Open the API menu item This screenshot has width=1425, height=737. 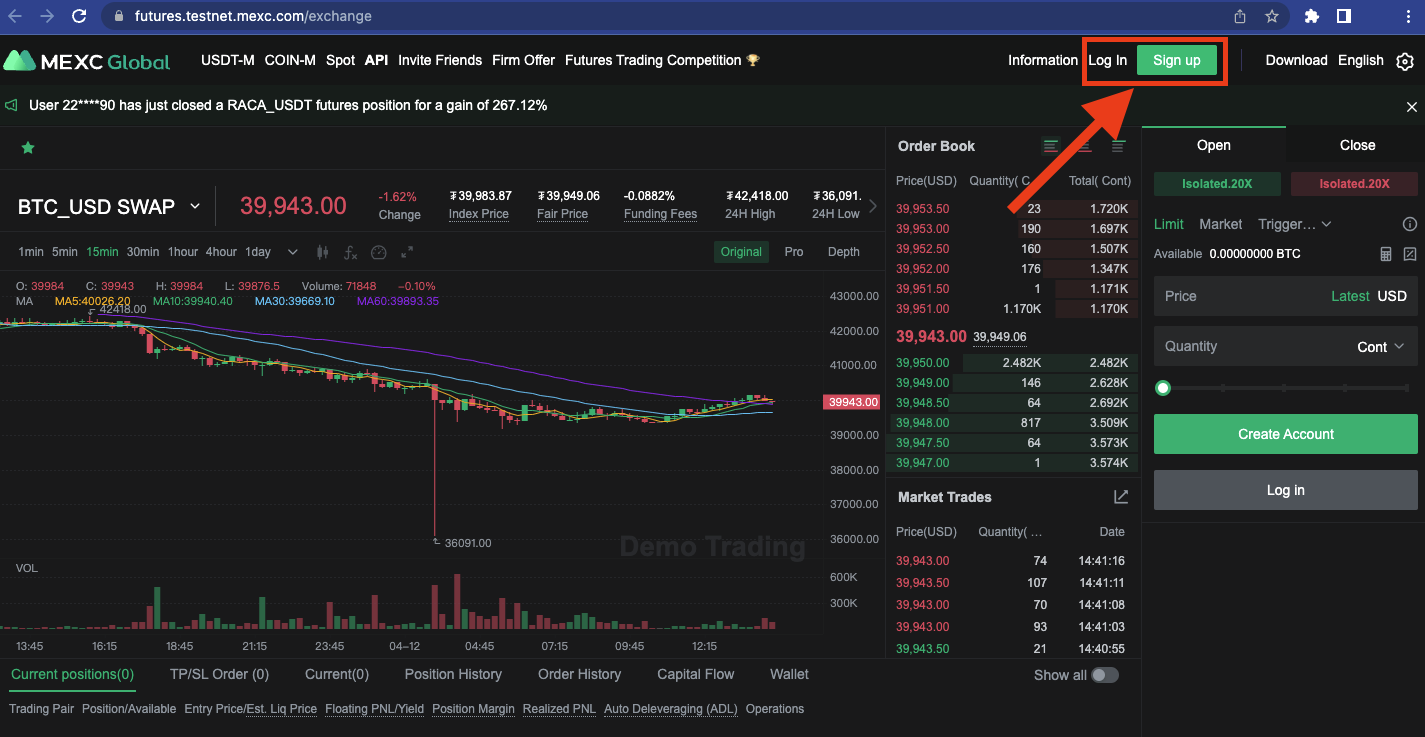tap(376, 60)
